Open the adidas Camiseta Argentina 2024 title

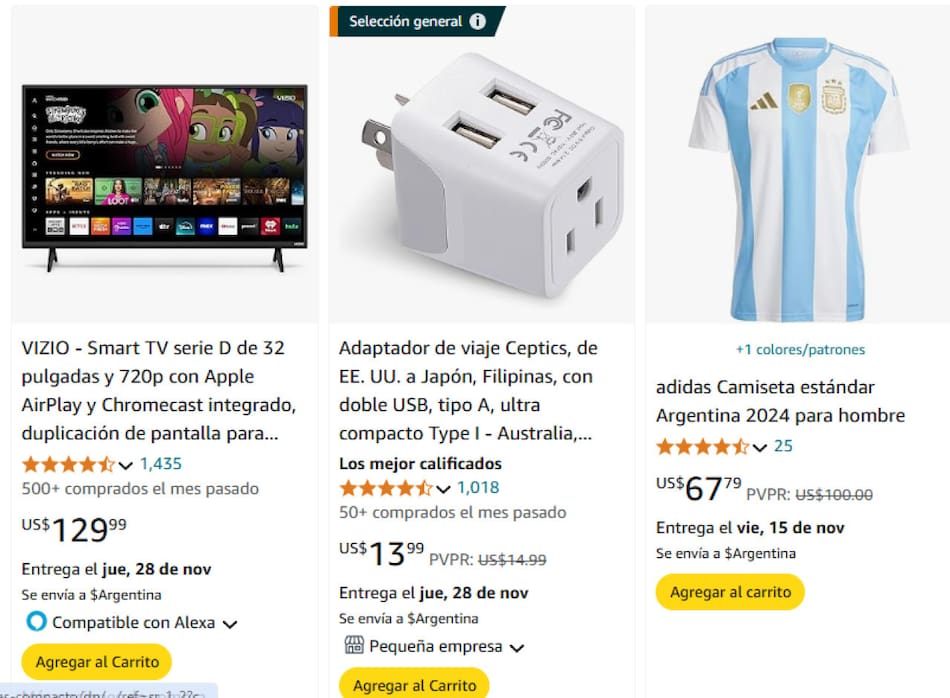(780, 401)
